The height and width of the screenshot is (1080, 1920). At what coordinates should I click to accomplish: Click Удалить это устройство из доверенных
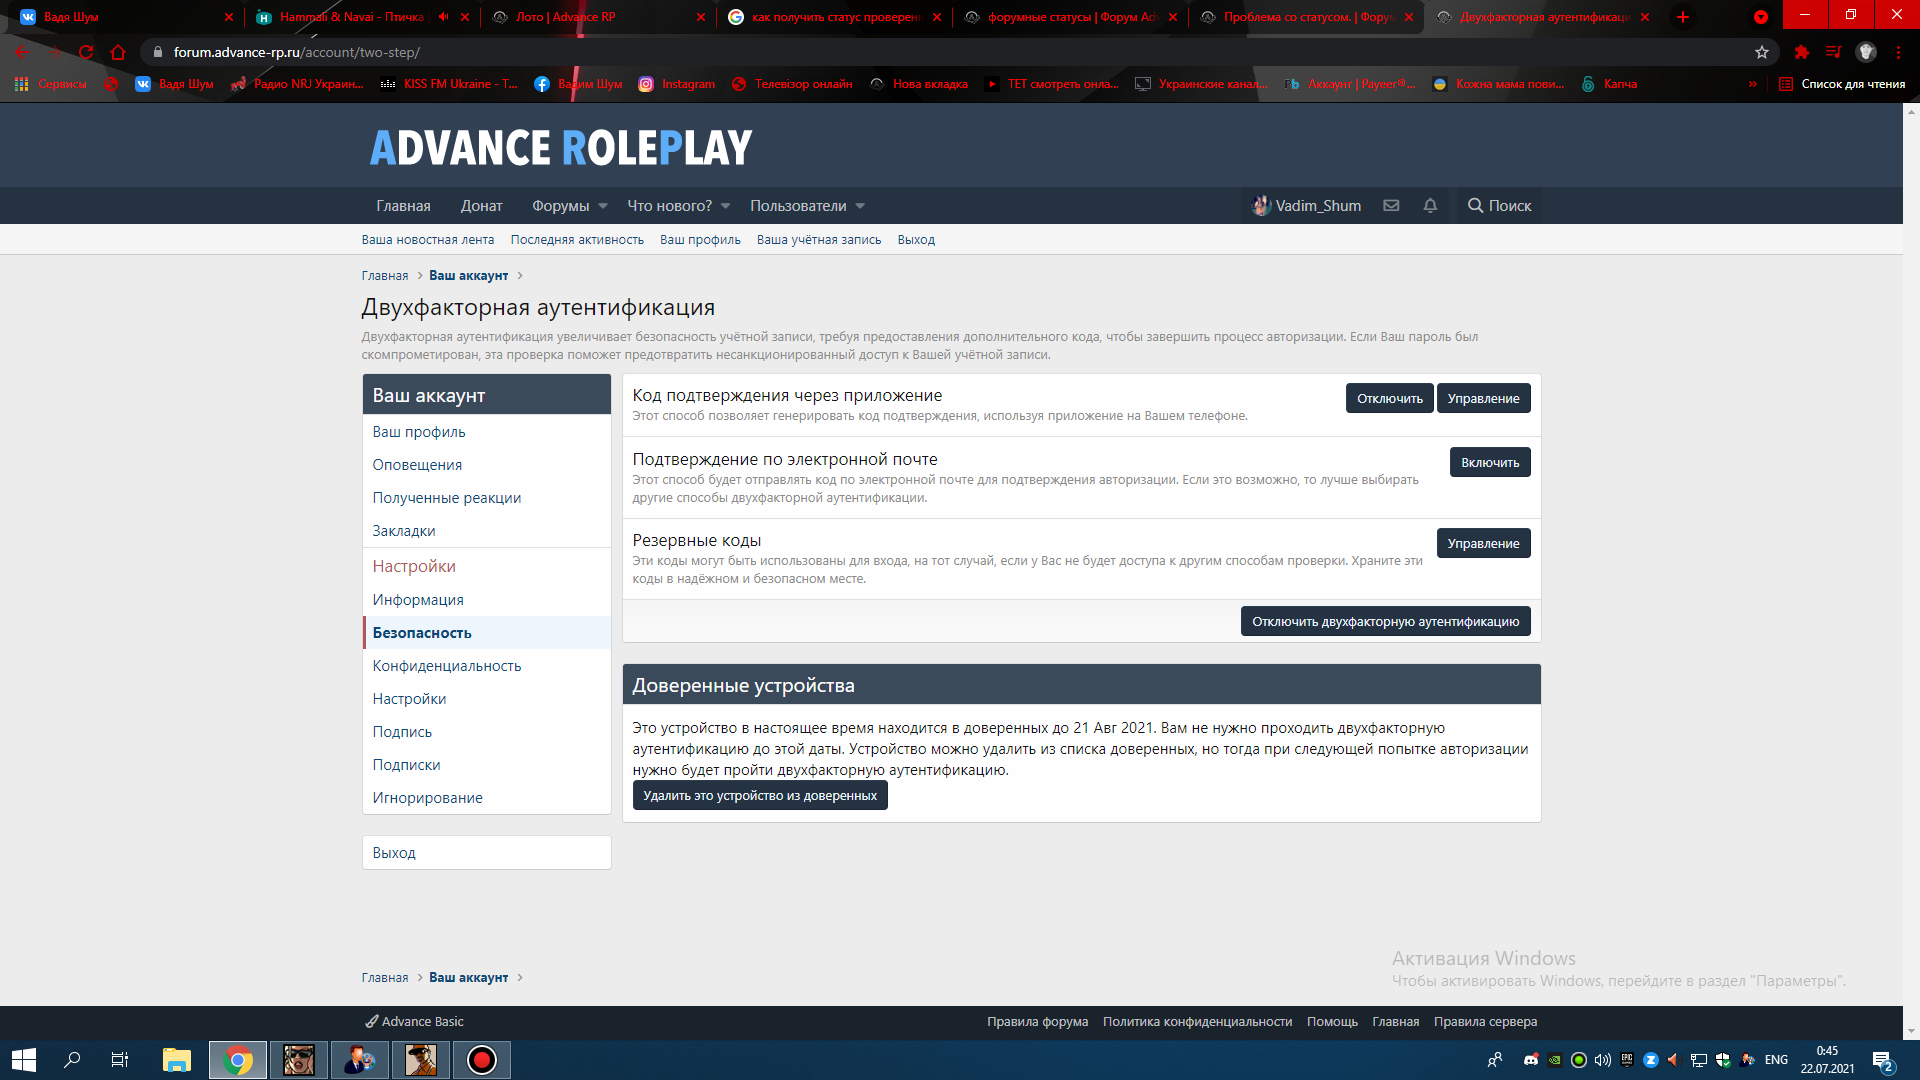point(760,795)
